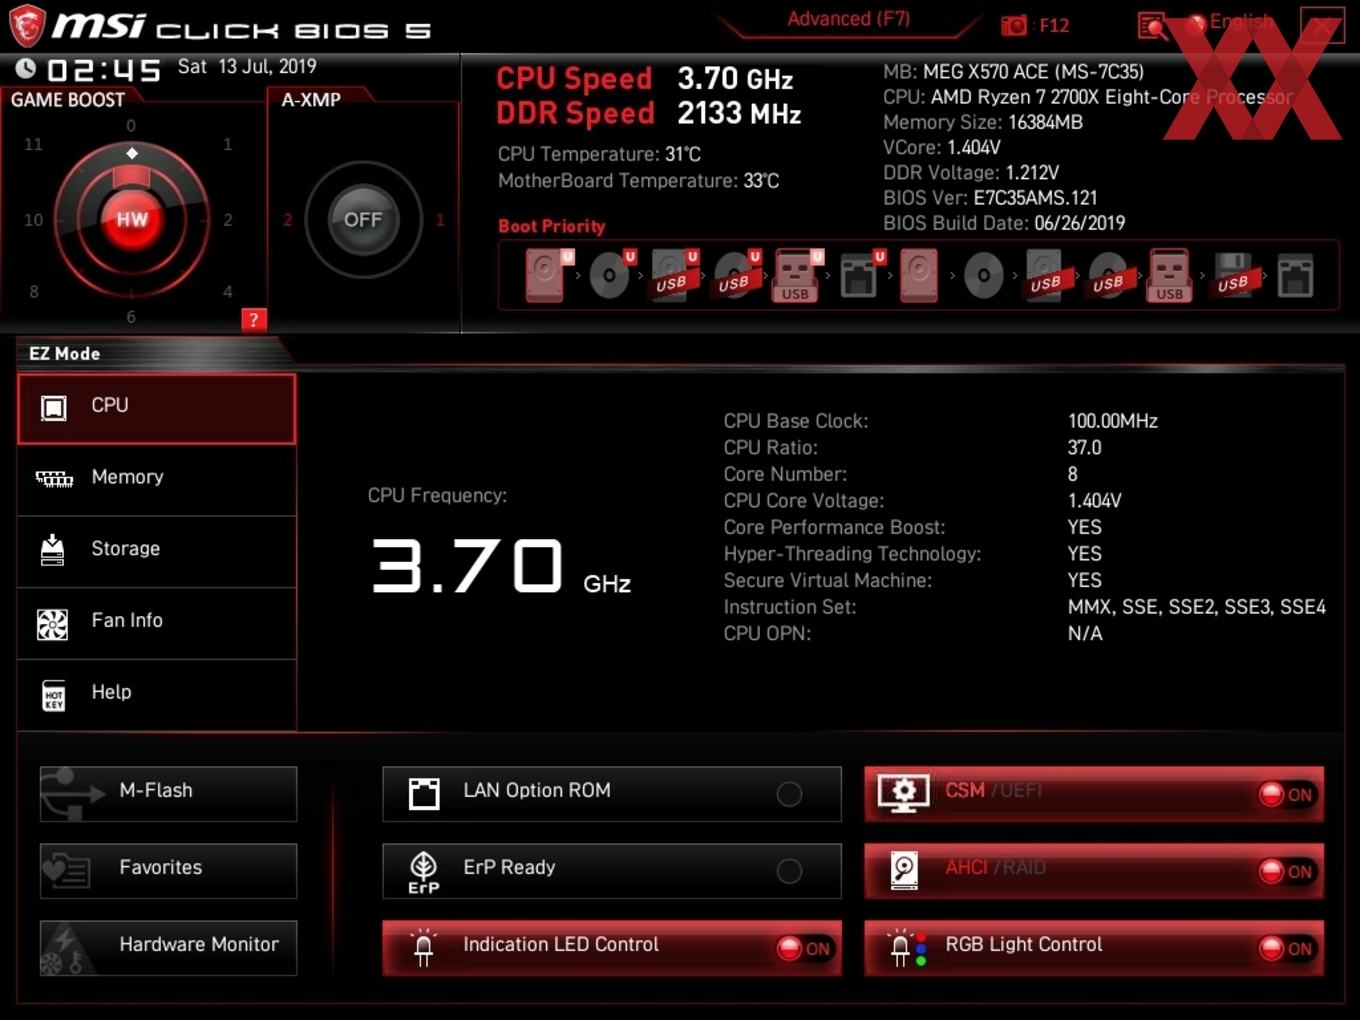The width and height of the screenshot is (1360, 1020).
Task: Toggle the AHCI/RAID switch
Action: [1094, 871]
